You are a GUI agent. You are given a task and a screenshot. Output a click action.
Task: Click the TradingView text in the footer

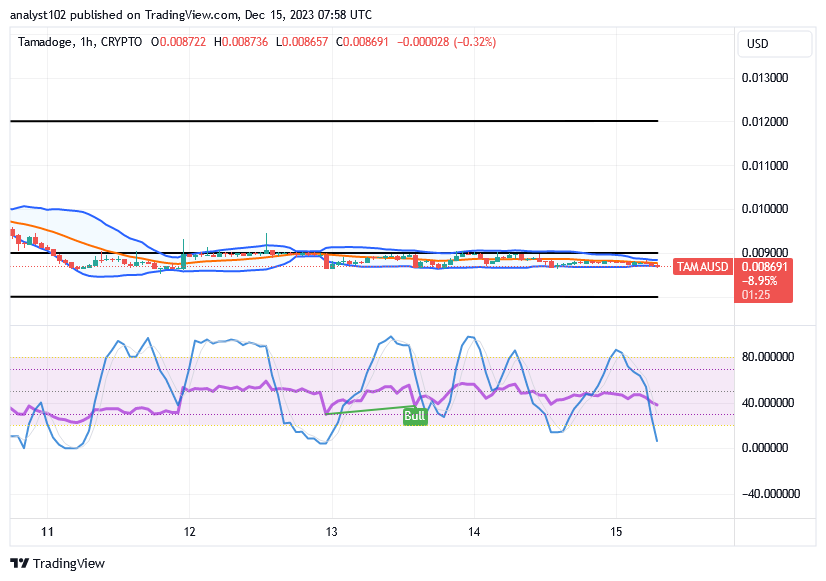68,564
